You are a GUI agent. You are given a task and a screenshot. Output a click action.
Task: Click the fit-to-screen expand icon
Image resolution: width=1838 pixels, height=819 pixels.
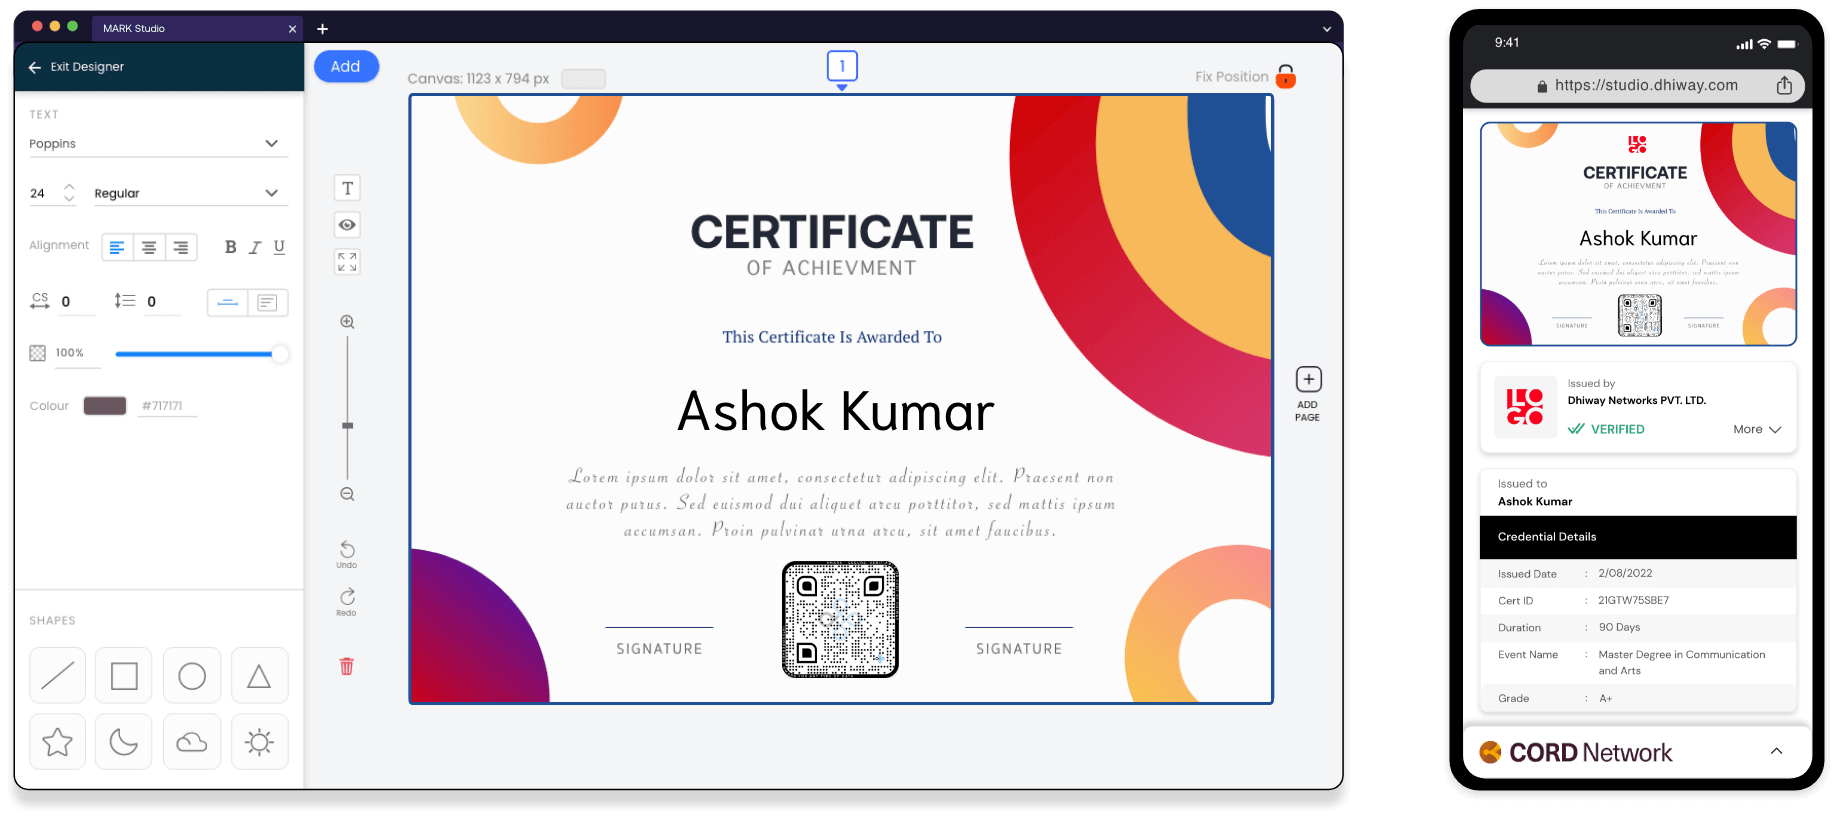pyautogui.click(x=347, y=262)
